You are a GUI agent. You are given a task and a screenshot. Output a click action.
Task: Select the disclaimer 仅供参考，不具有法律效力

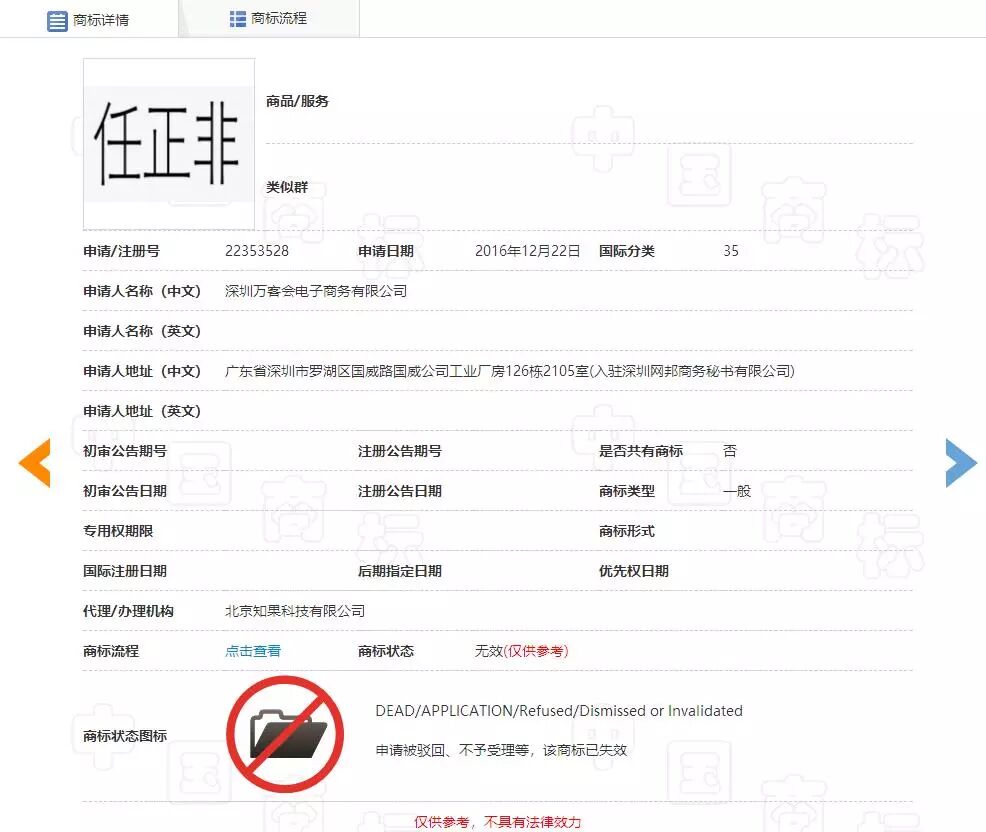(x=497, y=822)
